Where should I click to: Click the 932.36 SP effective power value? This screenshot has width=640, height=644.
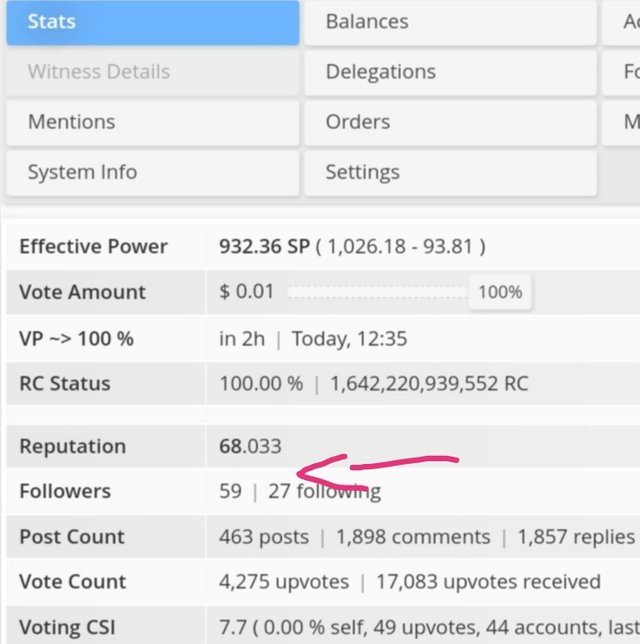(x=263, y=247)
